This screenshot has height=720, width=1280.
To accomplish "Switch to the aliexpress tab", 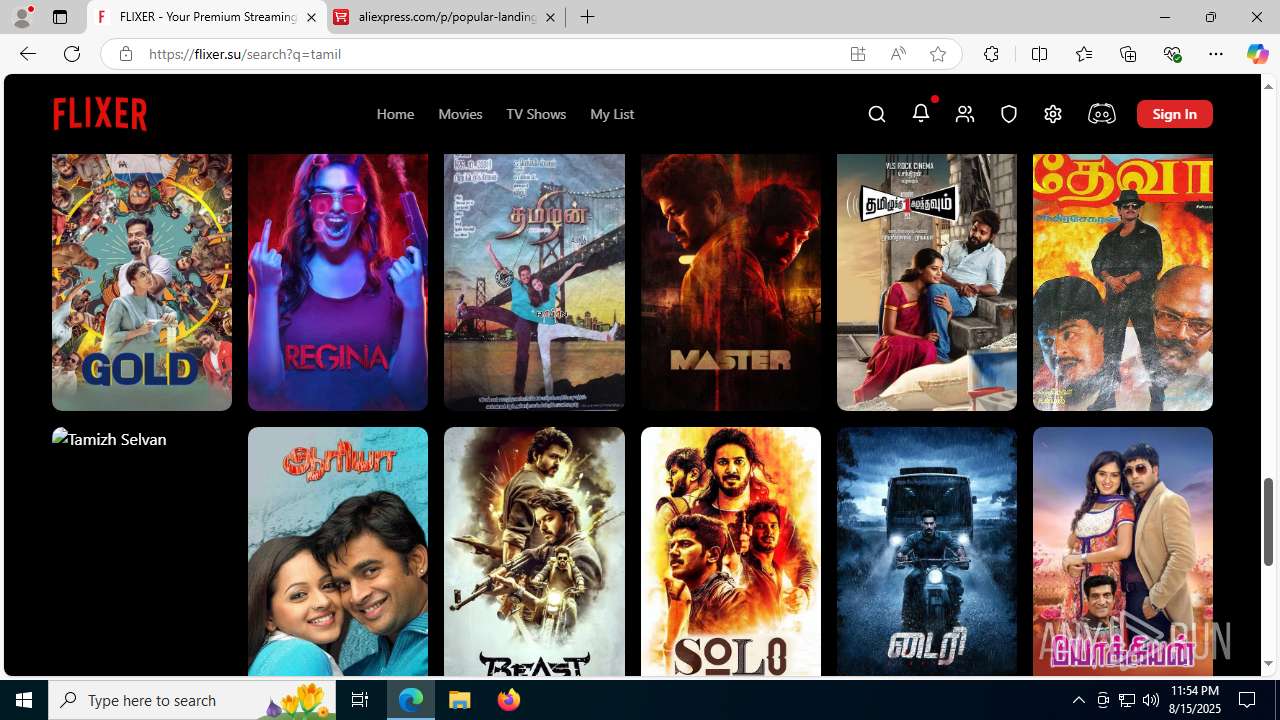I will (446, 17).
